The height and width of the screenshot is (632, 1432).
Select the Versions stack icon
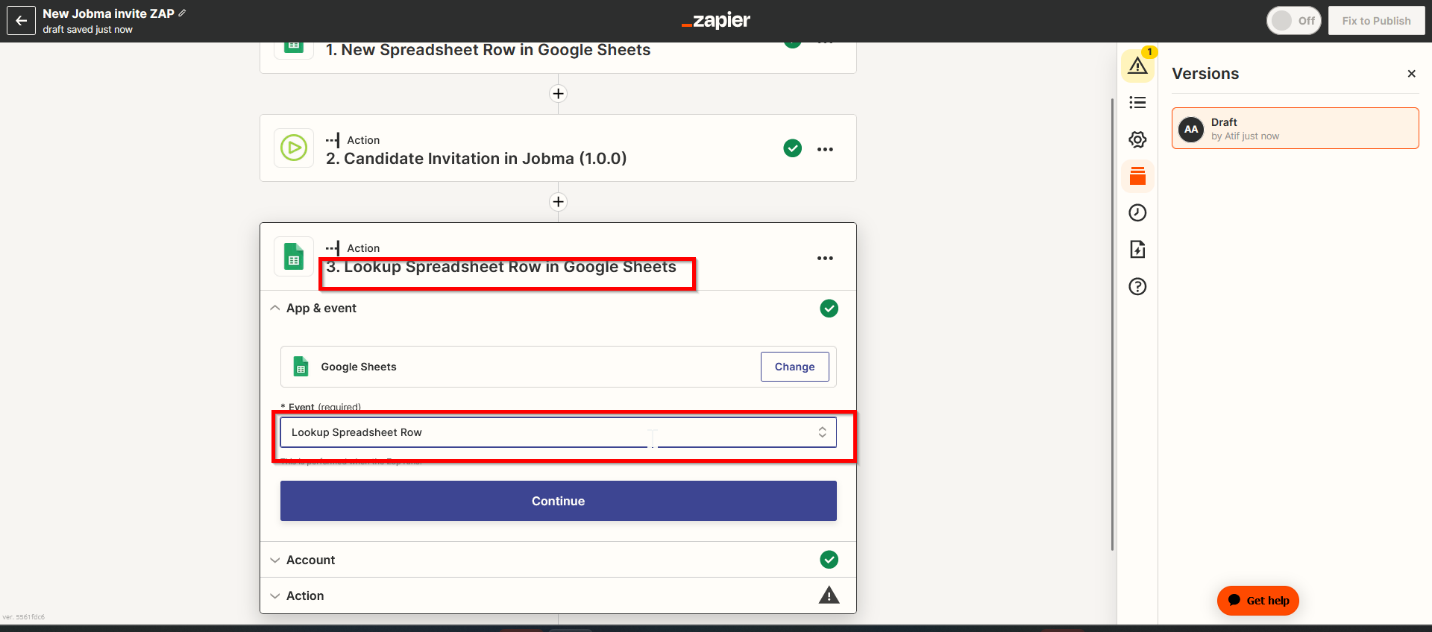1137,176
